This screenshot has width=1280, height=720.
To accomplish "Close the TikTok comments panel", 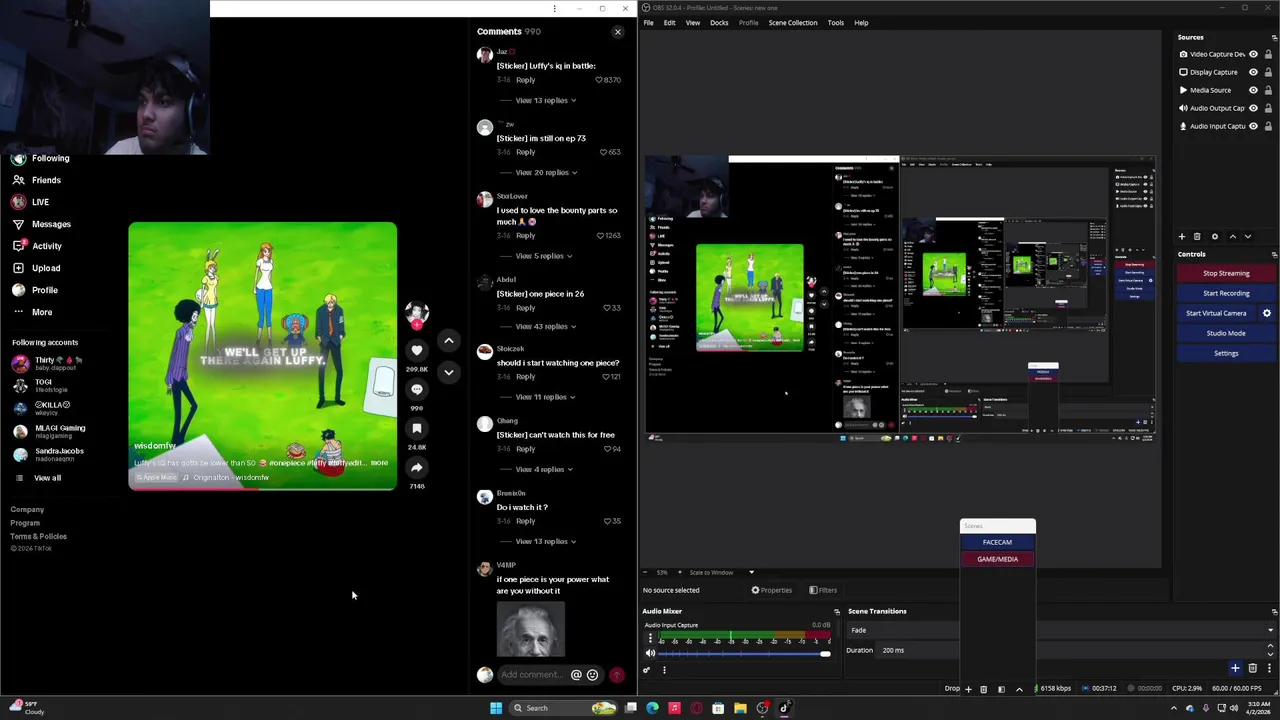I will [x=617, y=32].
